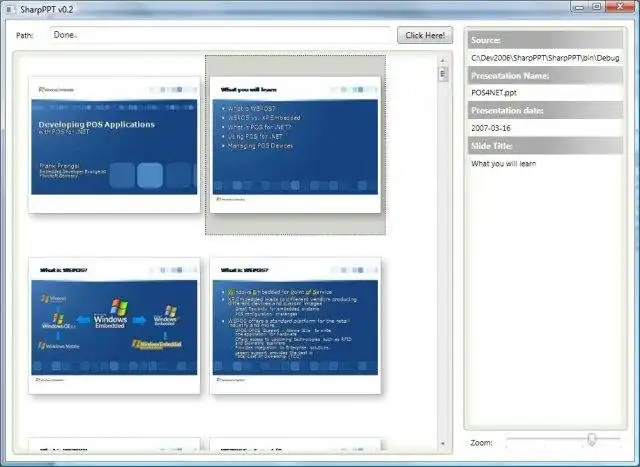The image size is (640, 467).
Task: Click the 'Source:' header in info panel
Action: point(545,40)
